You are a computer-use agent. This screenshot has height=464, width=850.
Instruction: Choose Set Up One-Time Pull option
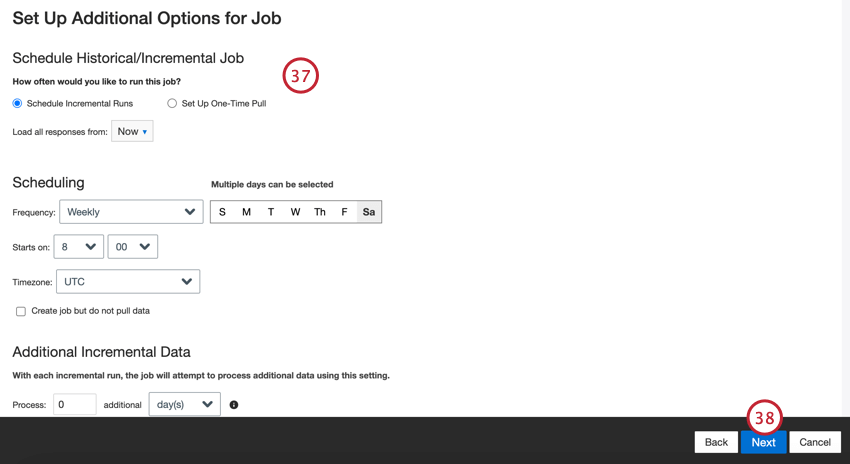(172, 104)
